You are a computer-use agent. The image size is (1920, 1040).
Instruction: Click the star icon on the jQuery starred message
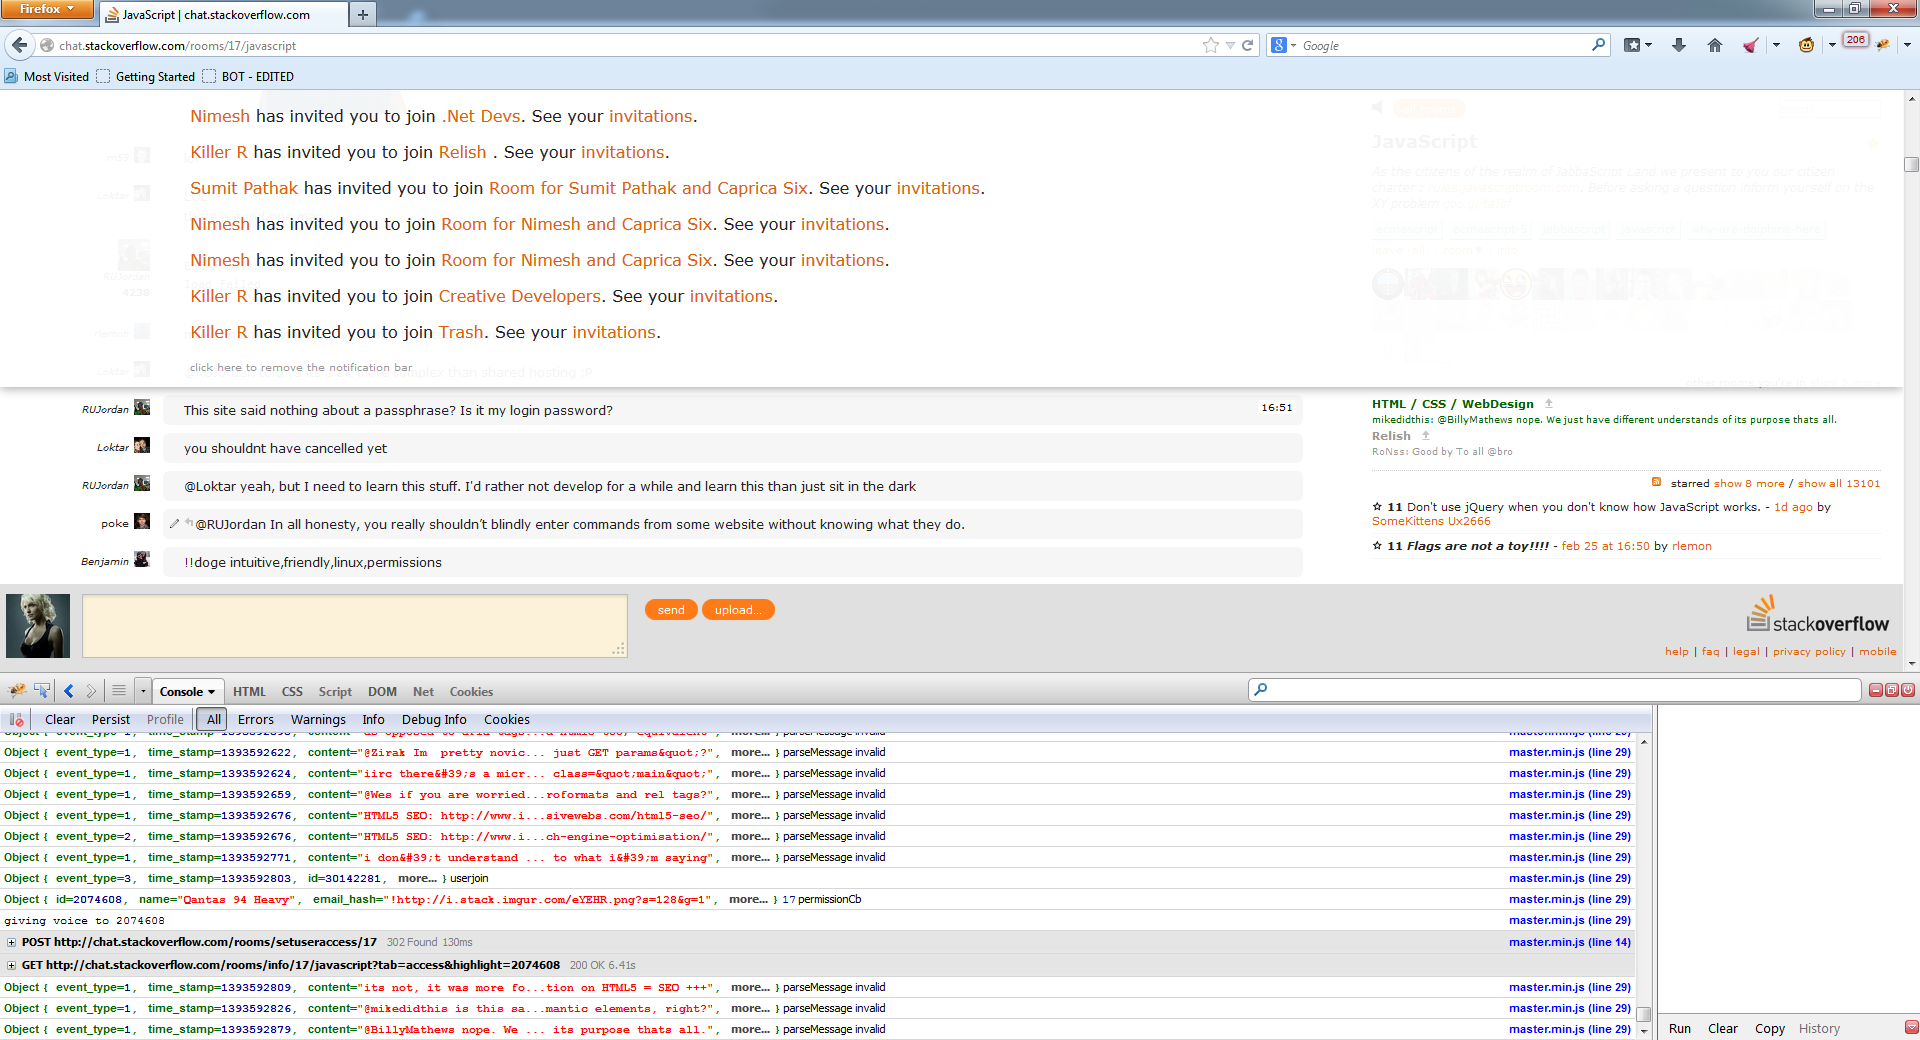[1377, 507]
